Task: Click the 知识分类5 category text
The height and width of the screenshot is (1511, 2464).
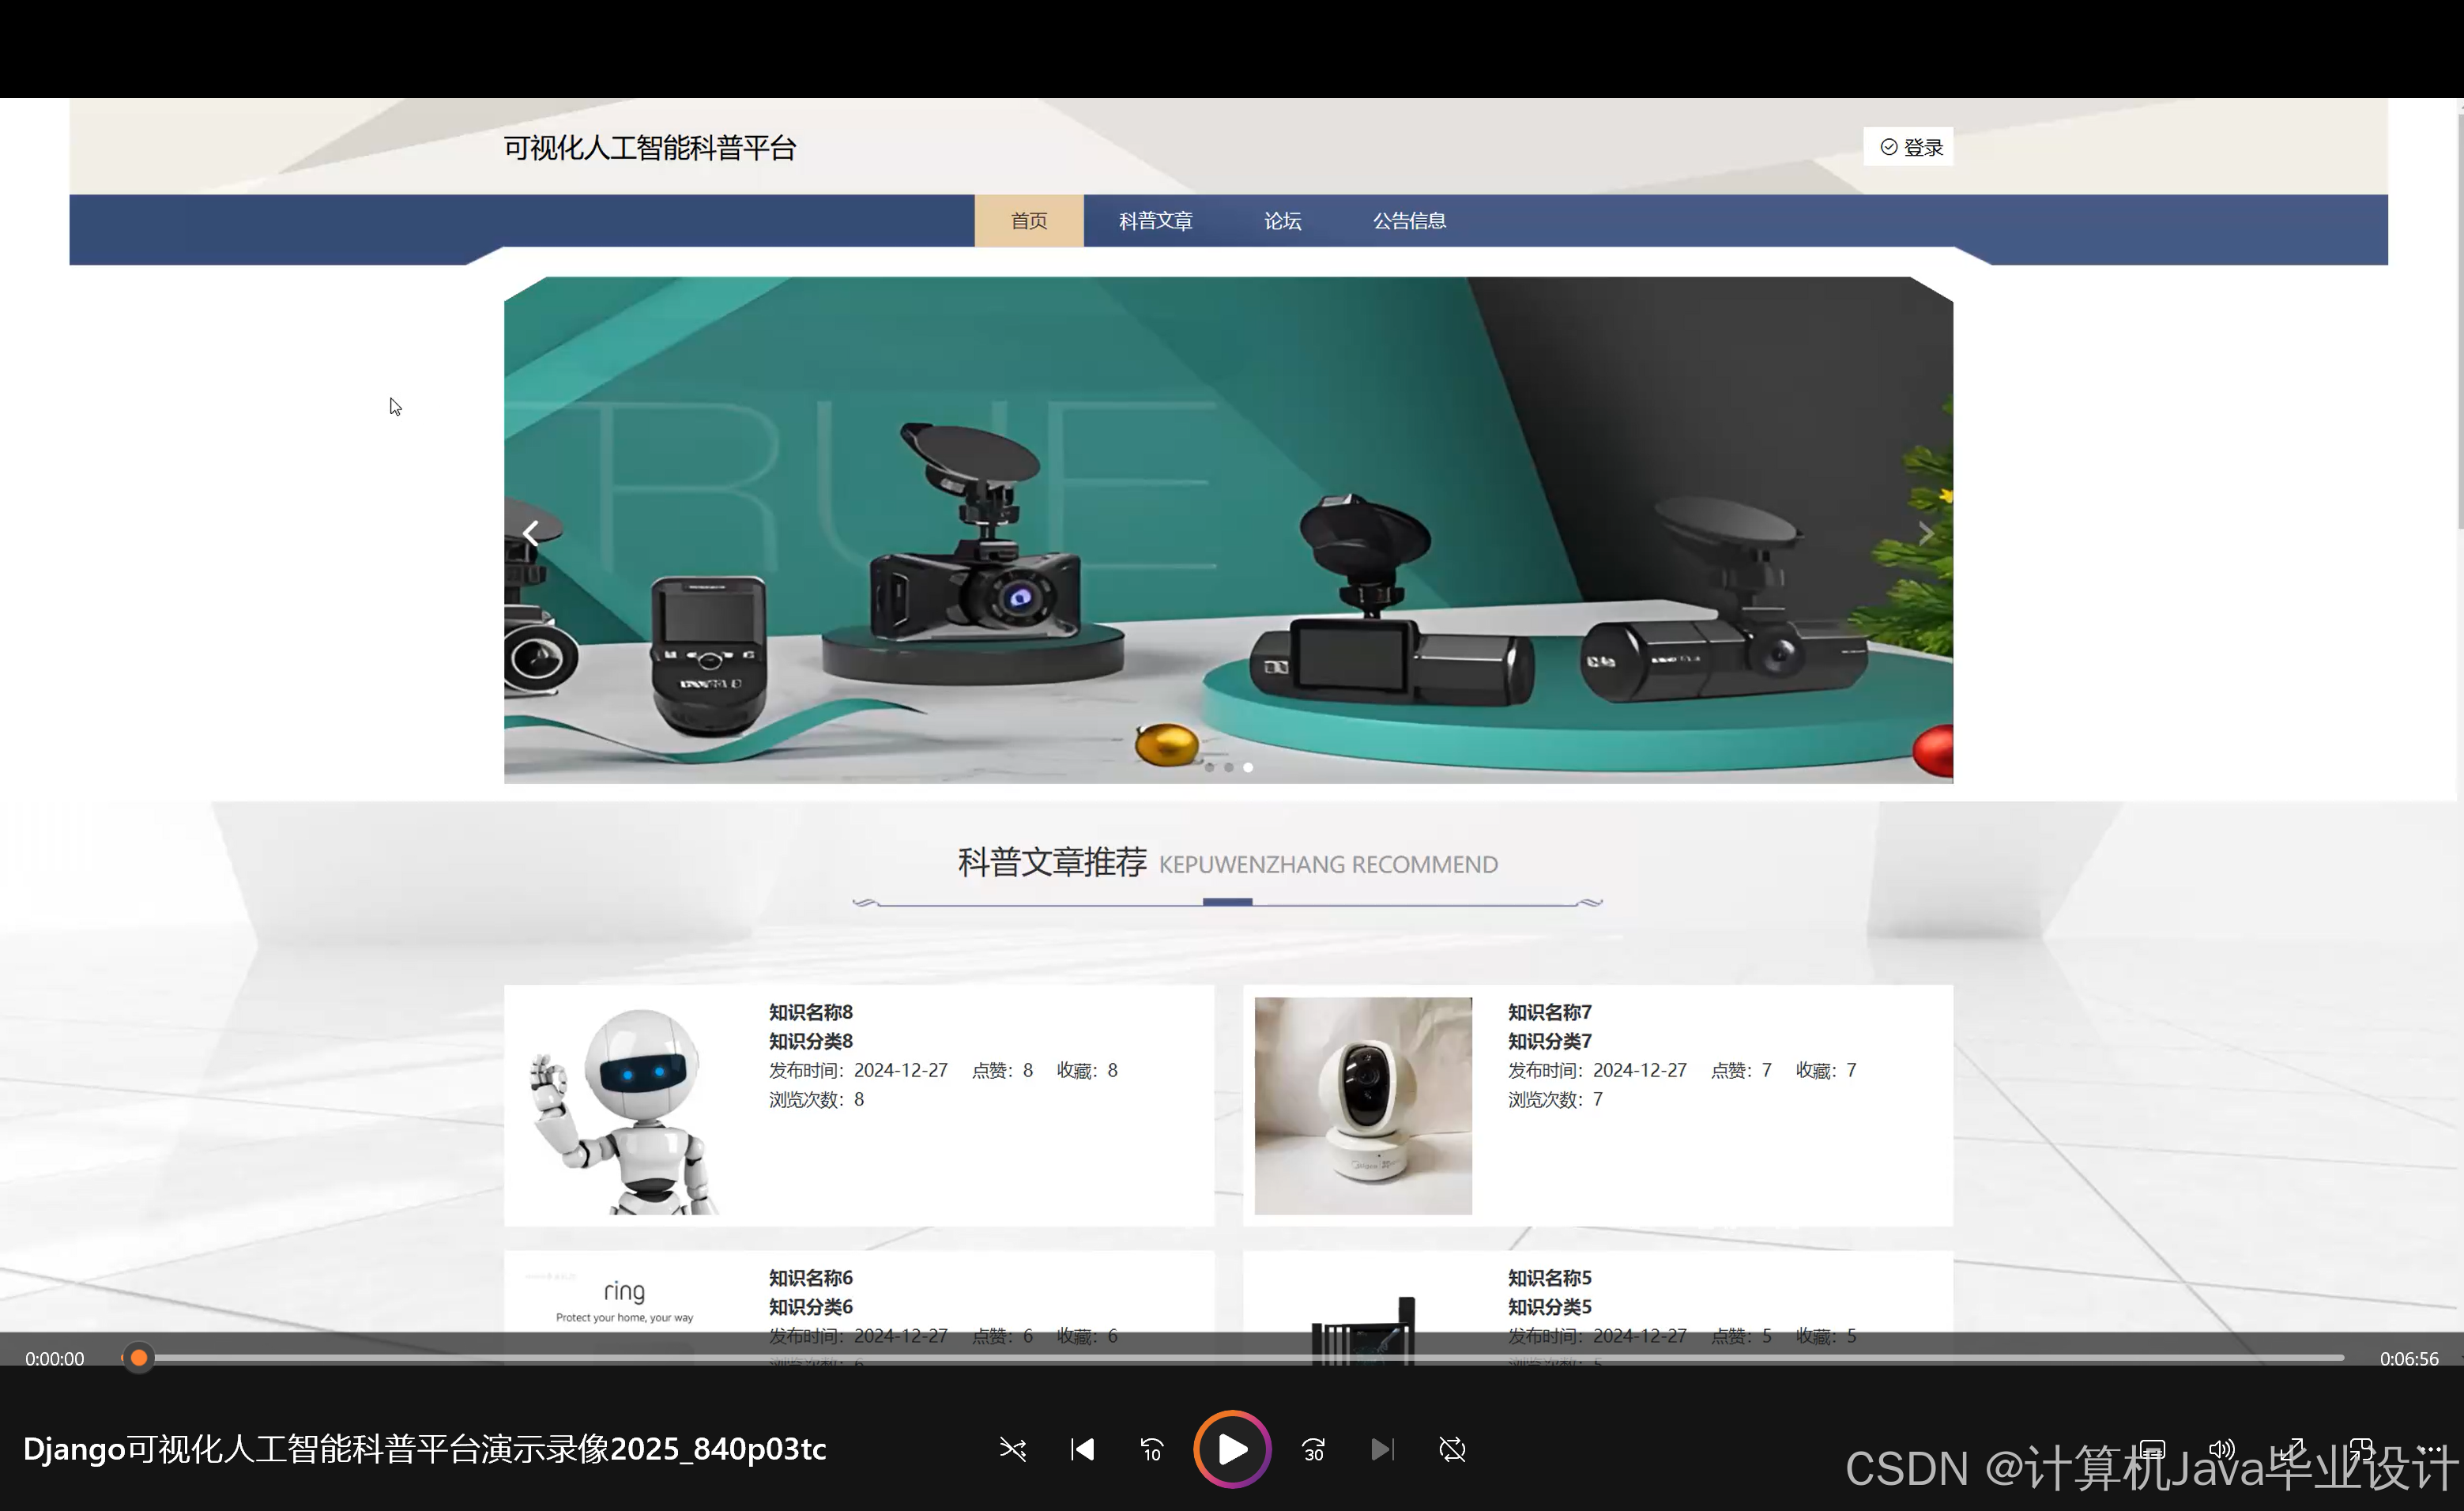Action: tap(1549, 1307)
